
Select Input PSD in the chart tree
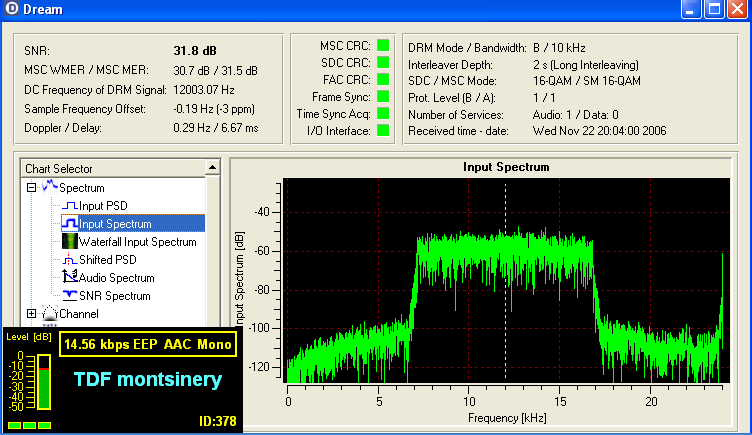[103, 206]
